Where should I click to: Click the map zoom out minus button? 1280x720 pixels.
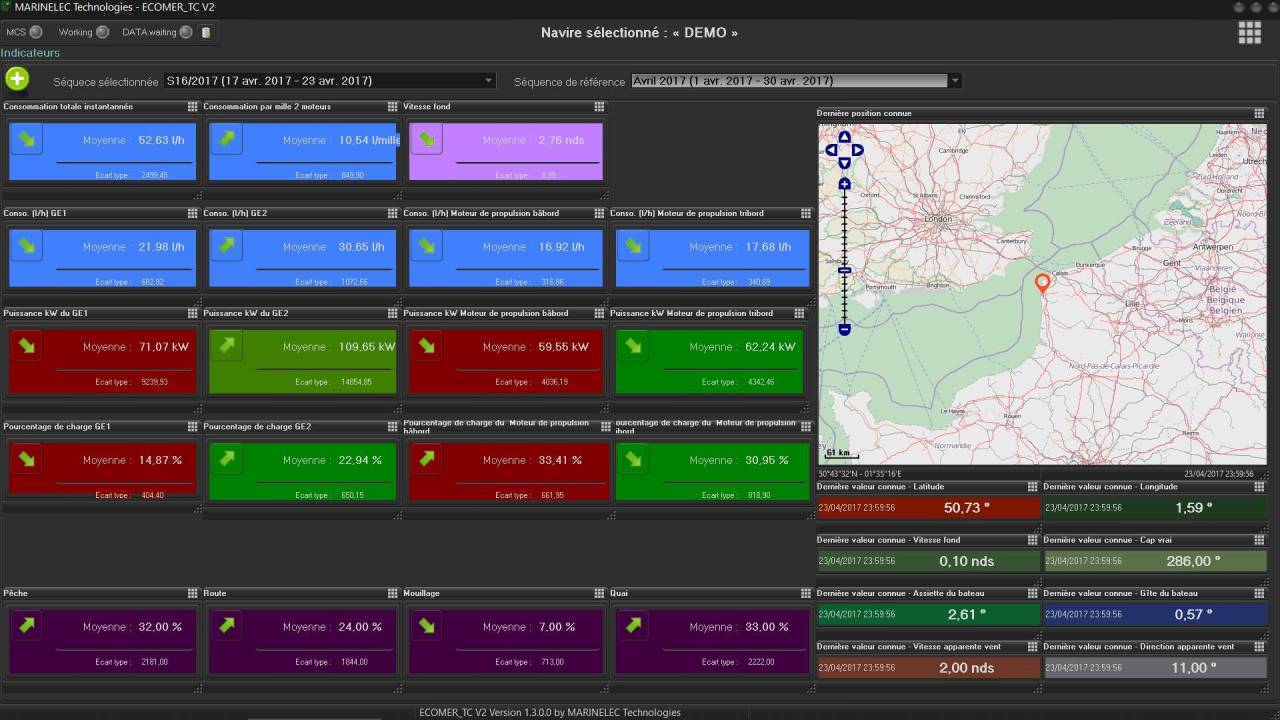click(845, 329)
